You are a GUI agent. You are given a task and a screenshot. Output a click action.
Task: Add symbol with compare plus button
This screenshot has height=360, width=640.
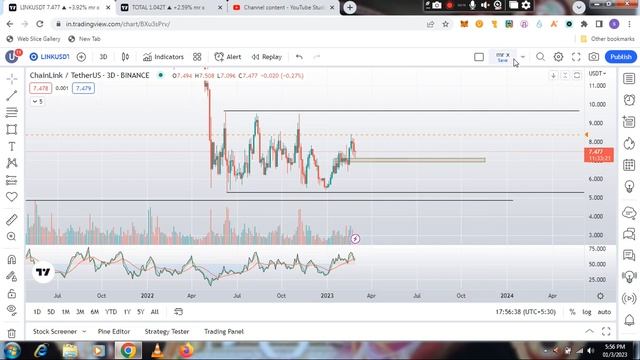81,57
